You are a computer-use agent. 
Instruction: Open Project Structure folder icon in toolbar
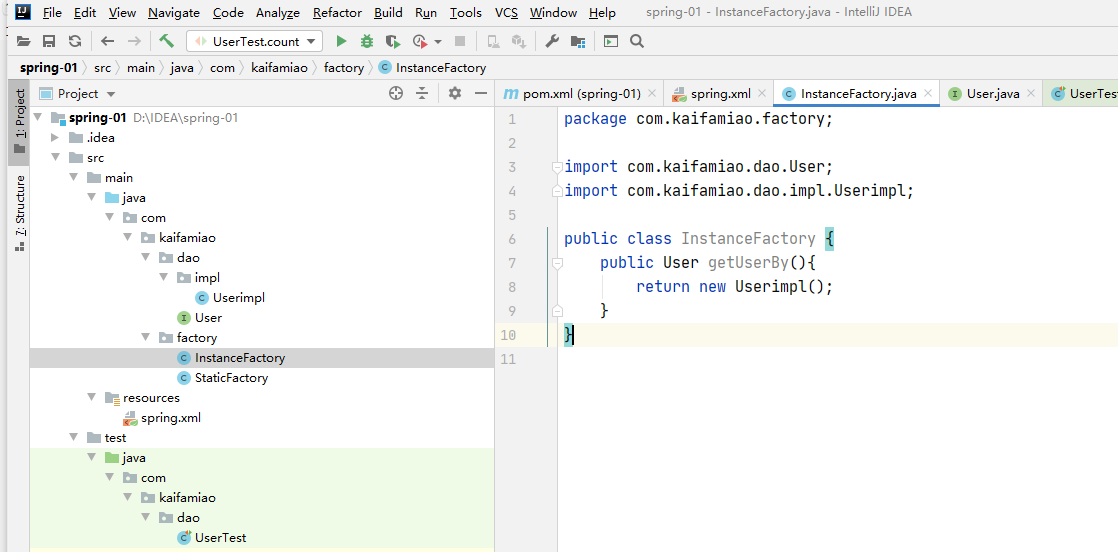(x=578, y=41)
